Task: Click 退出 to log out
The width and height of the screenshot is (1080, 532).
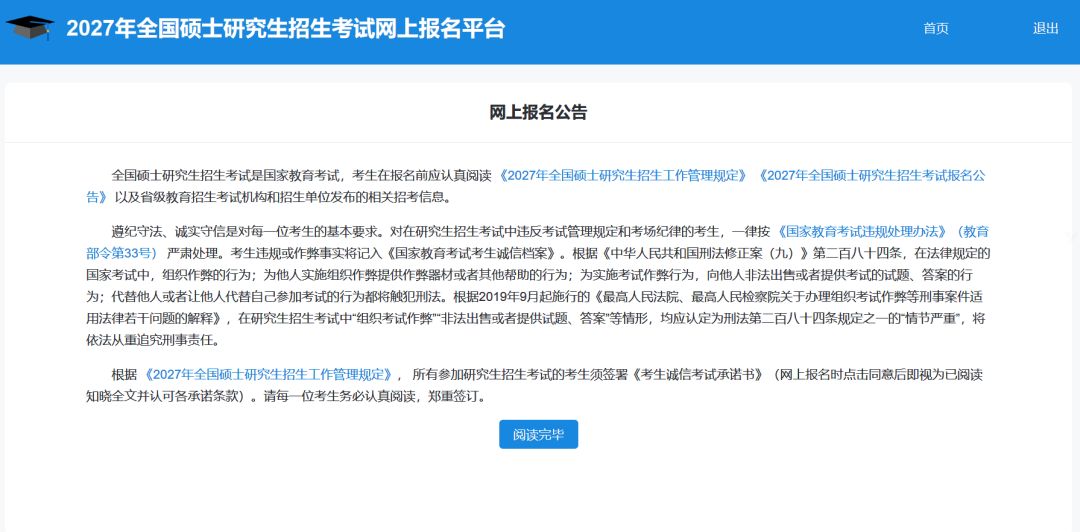Action: (1045, 28)
